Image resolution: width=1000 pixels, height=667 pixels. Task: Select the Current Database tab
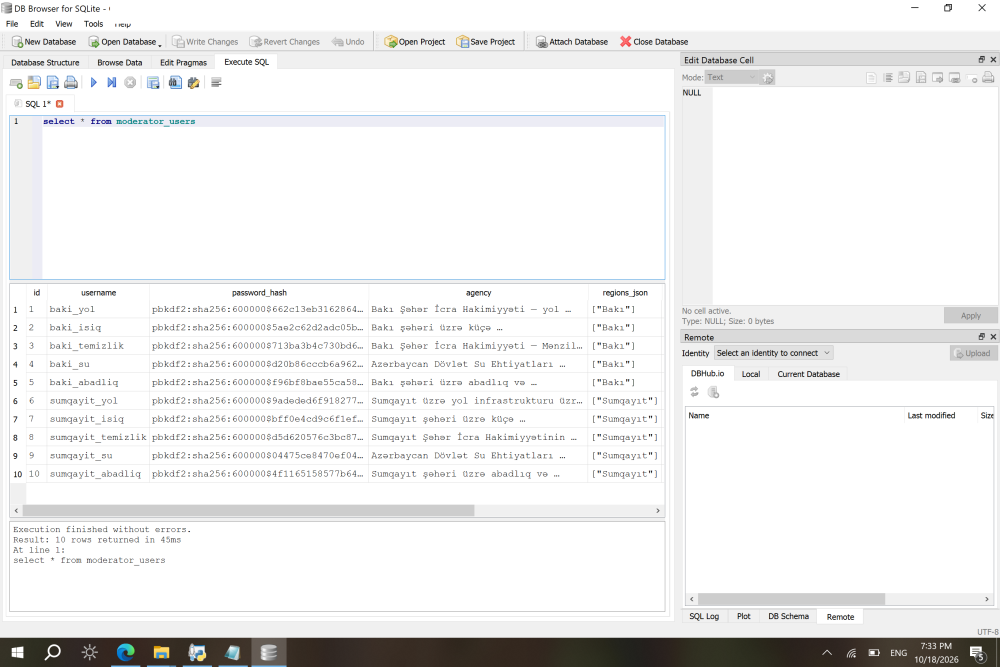point(808,374)
